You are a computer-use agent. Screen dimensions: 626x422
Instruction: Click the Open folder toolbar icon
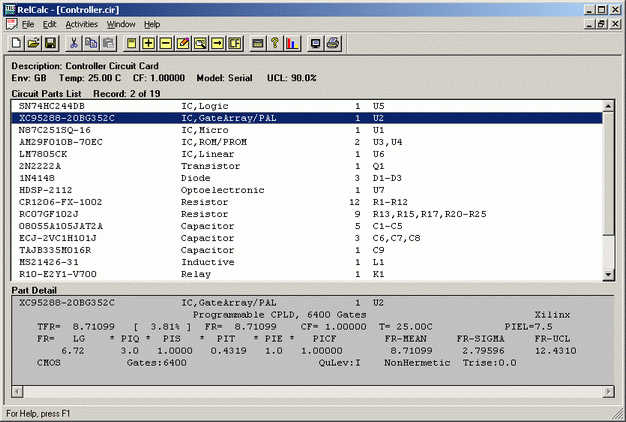pyautogui.click(x=33, y=43)
